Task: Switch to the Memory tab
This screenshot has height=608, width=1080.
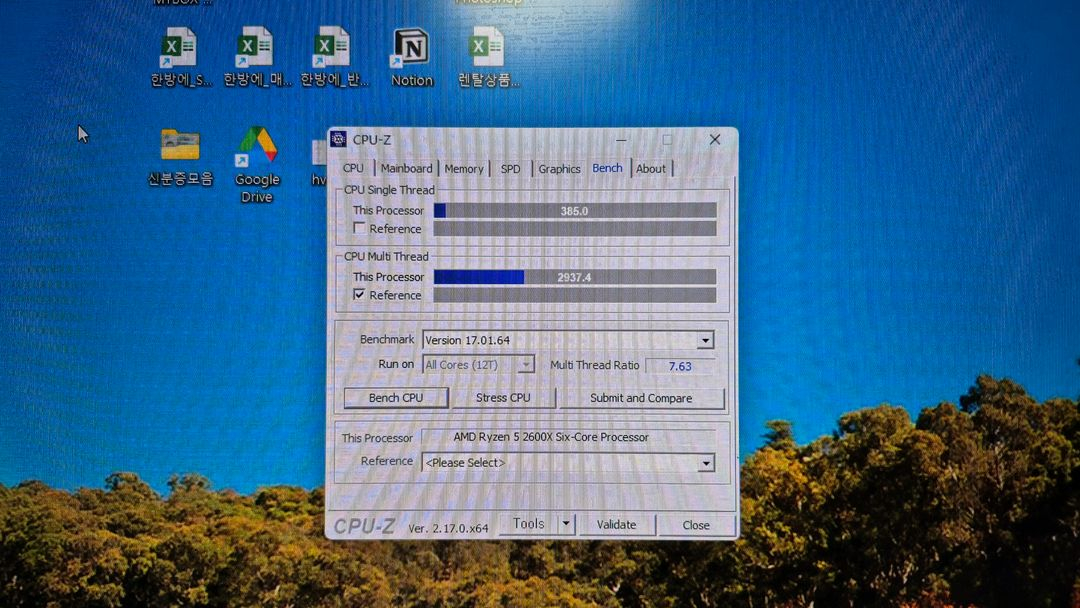Action: click(463, 168)
